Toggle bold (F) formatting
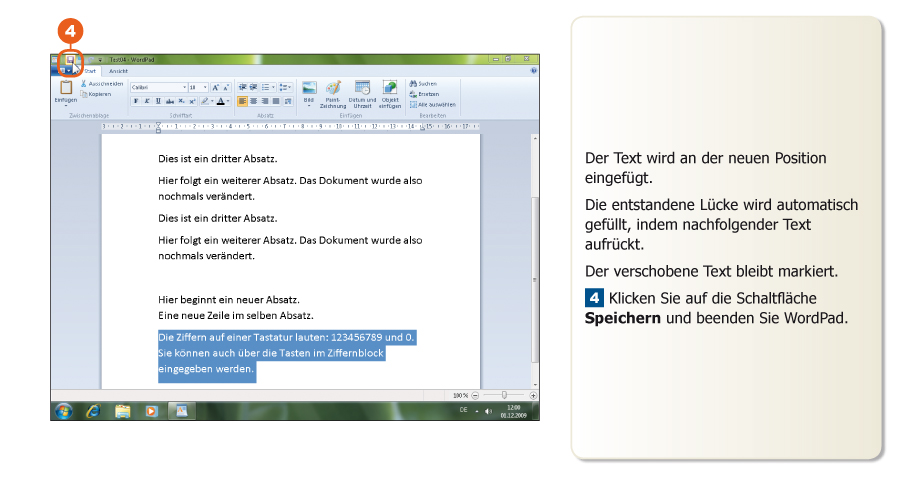The width and height of the screenshot is (900, 480). click(x=135, y=101)
